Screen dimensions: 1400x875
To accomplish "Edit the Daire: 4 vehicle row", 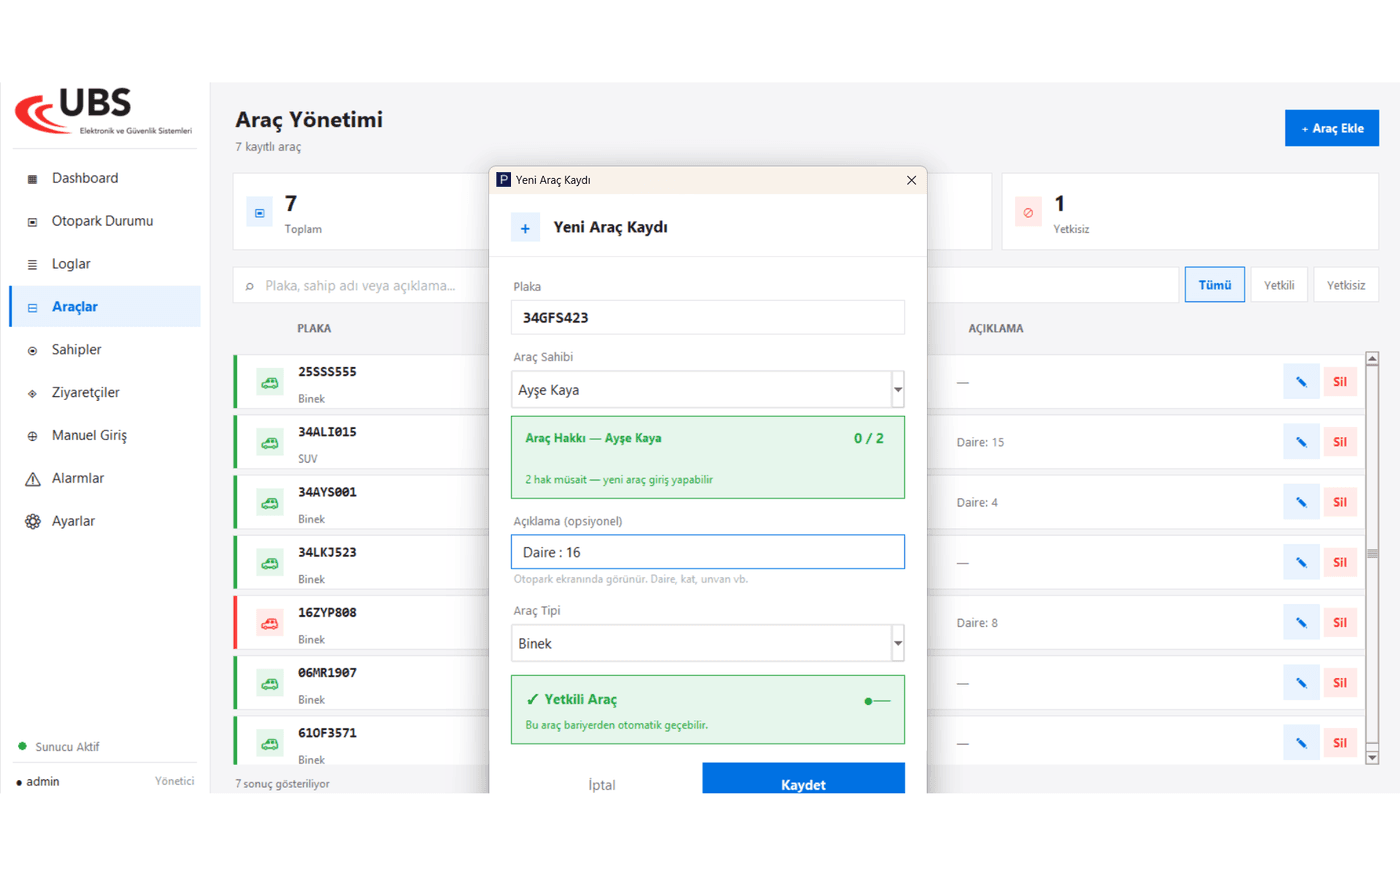I will (x=1301, y=502).
